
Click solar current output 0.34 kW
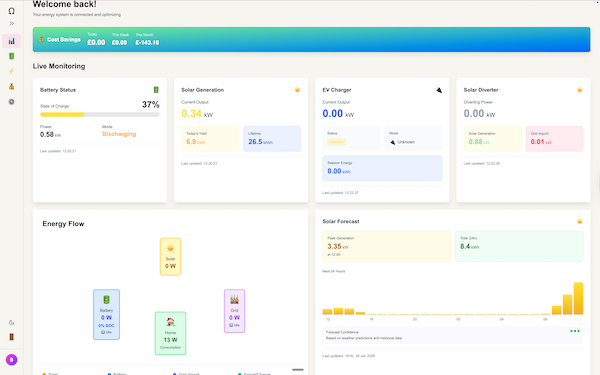tap(197, 114)
